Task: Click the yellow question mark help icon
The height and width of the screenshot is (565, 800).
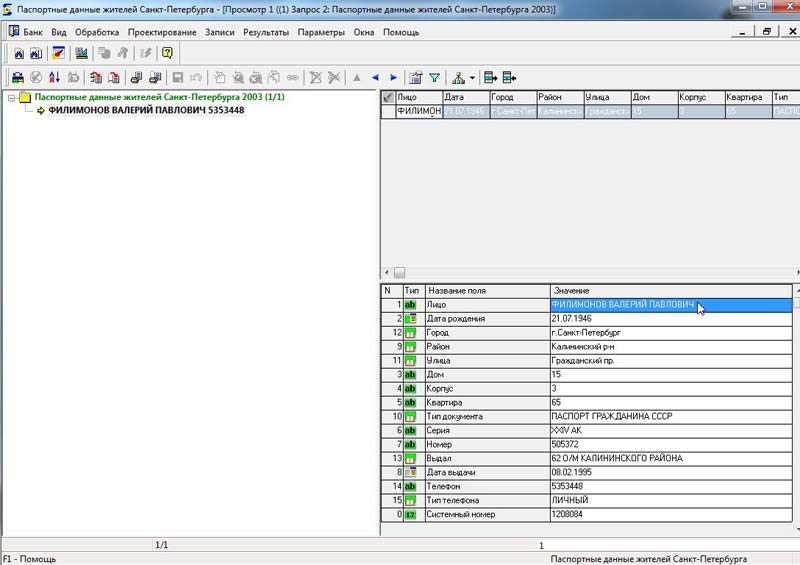Action: (167, 53)
